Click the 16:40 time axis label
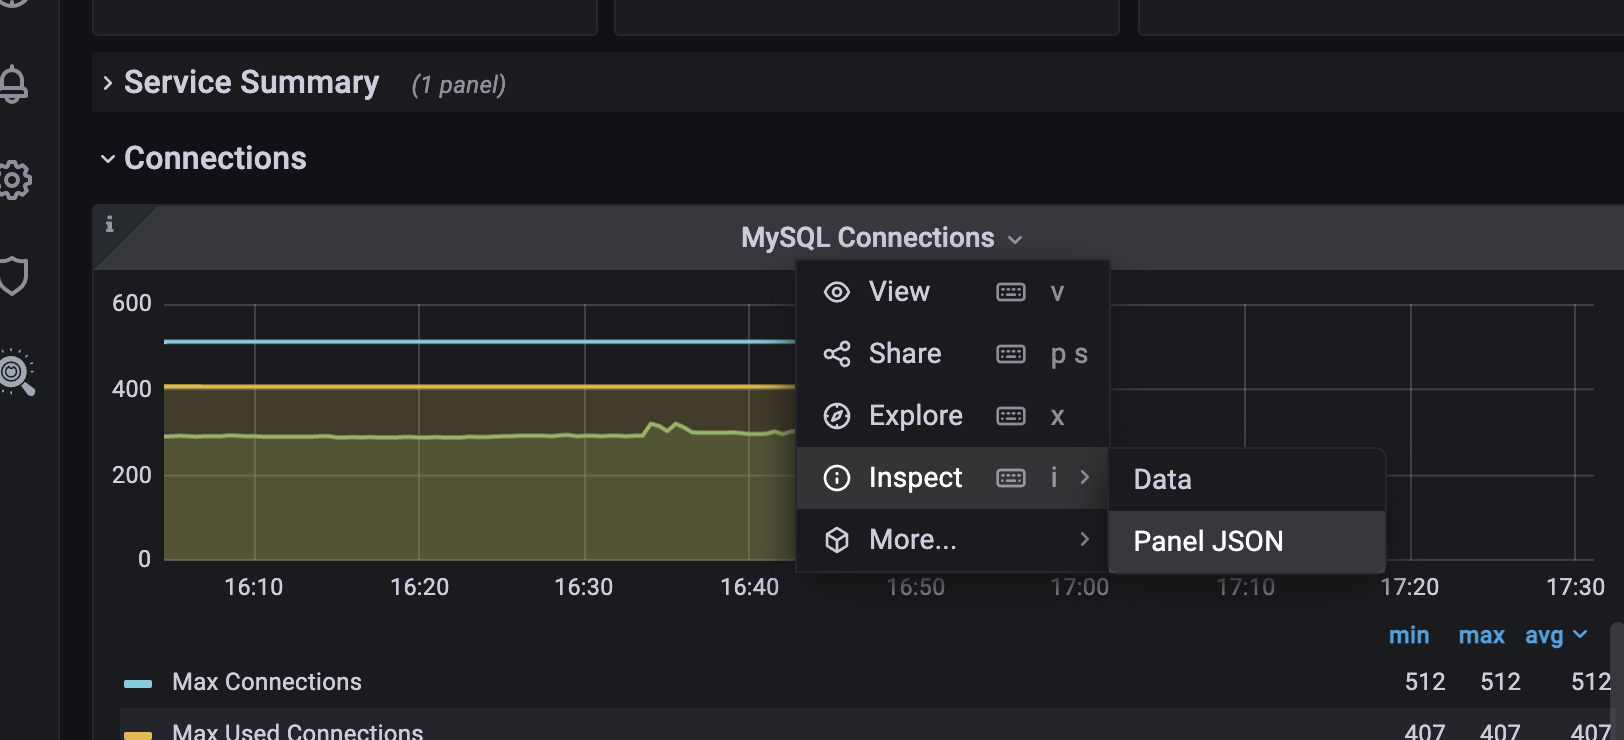 [x=749, y=587]
